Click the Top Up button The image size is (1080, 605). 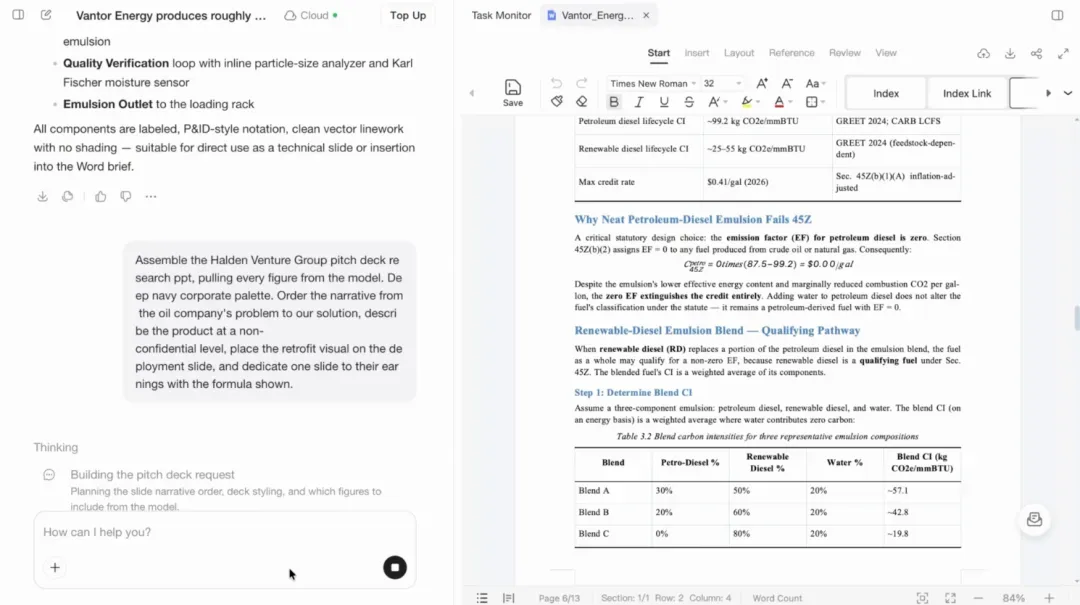coord(408,15)
